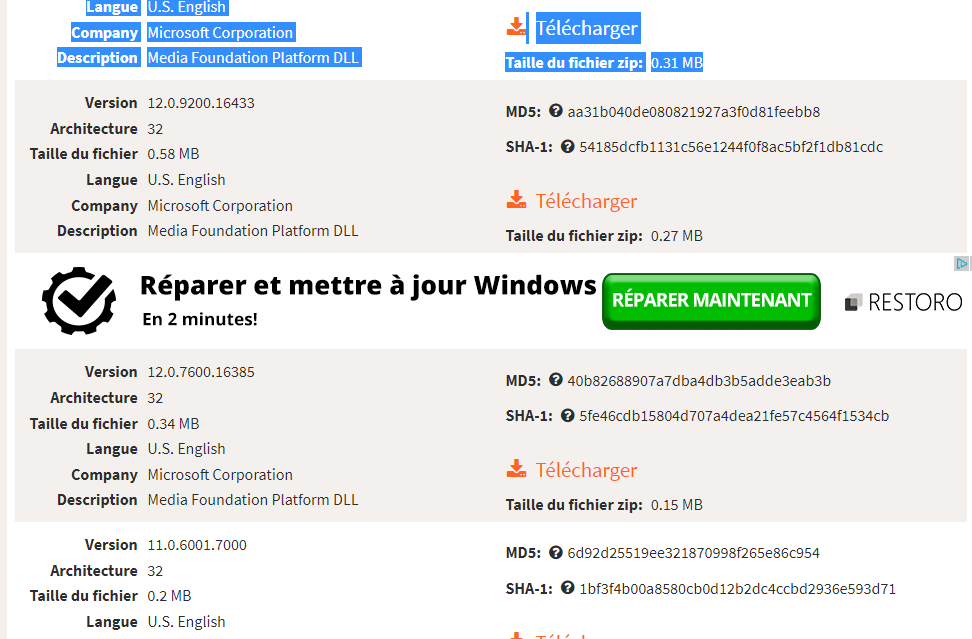The width and height of the screenshot is (972, 639).
Task: Click version number 11.0.6001.7000
Action: tap(197, 545)
